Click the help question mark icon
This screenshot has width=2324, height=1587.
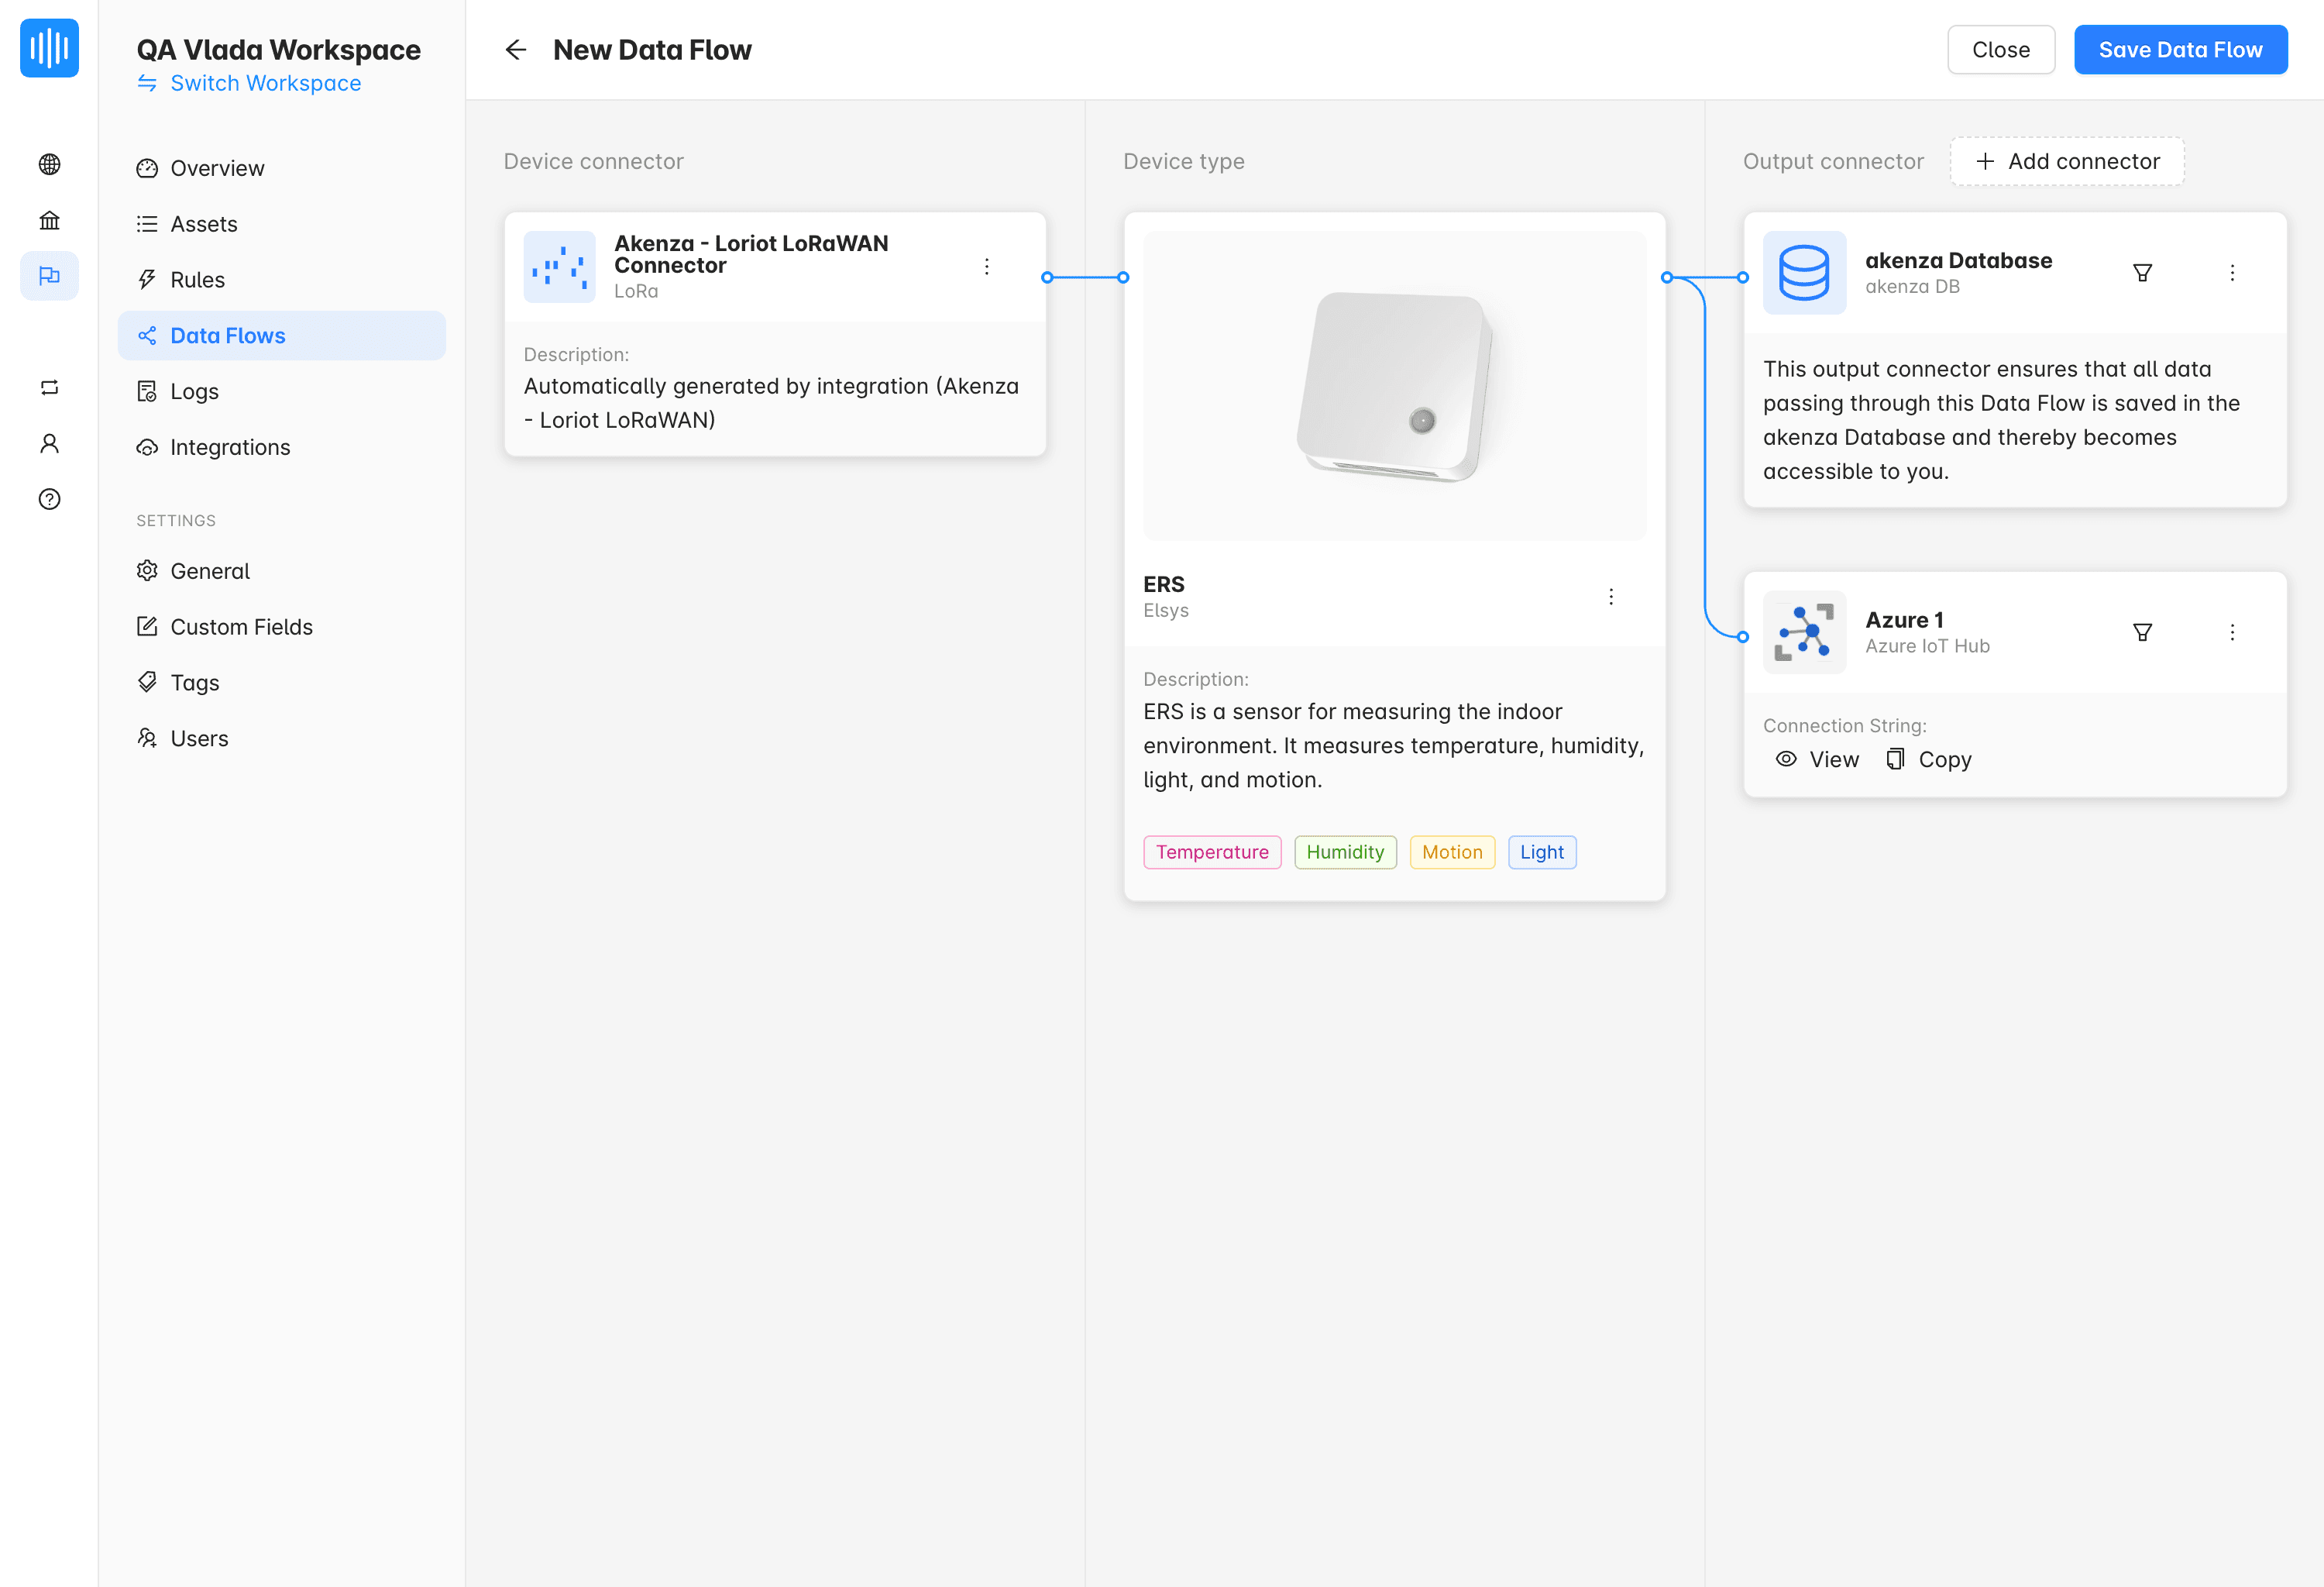49,499
